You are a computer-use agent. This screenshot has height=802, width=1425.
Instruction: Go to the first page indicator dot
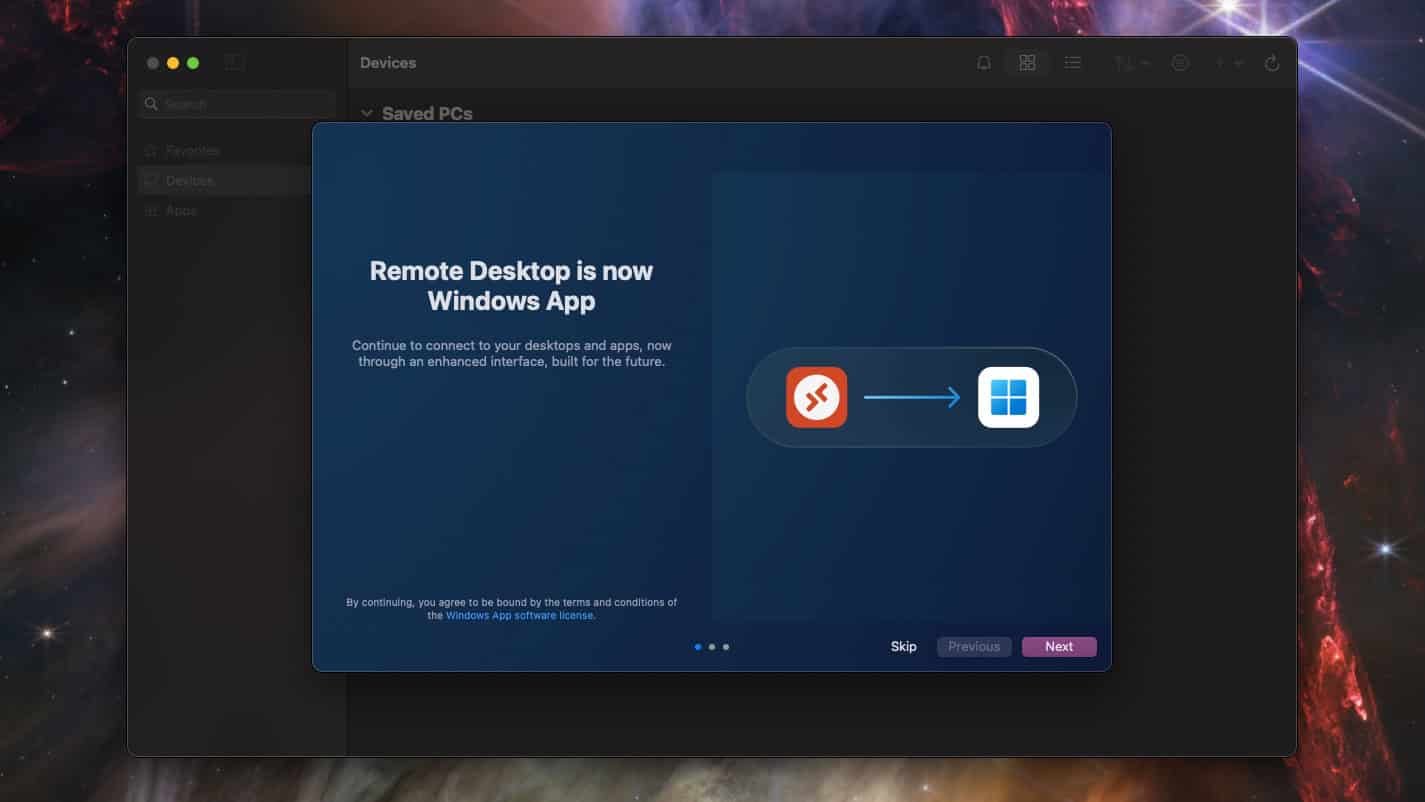click(x=698, y=647)
